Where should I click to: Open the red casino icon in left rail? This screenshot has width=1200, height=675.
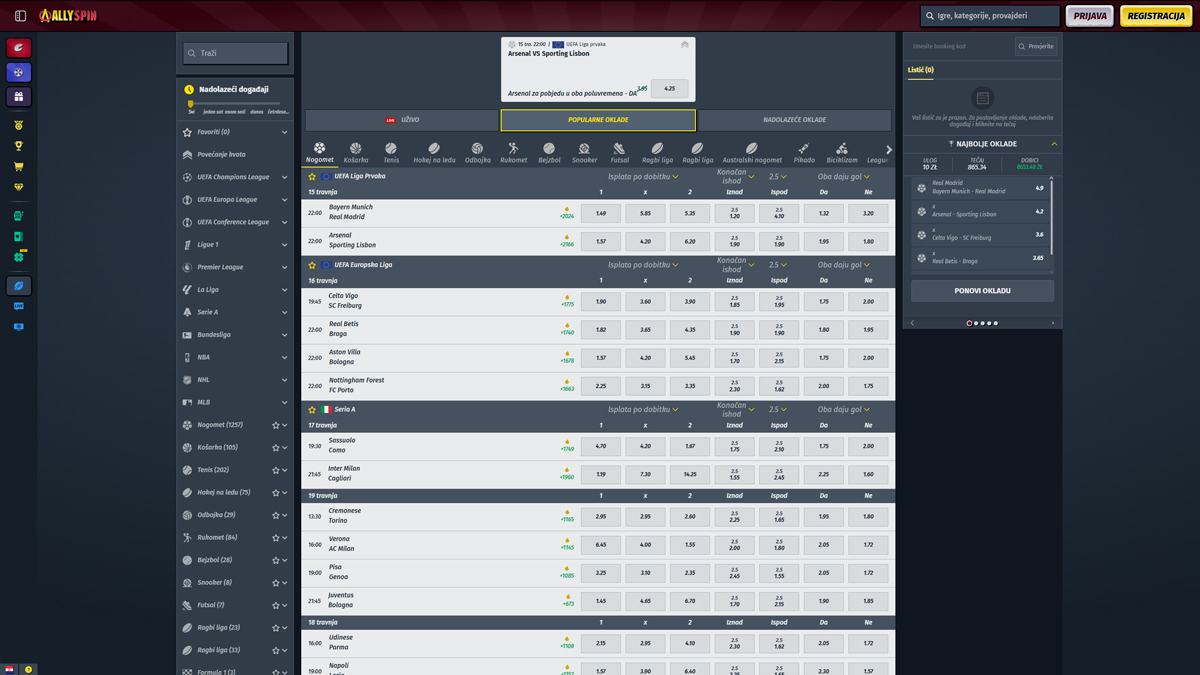click(x=19, y=48)
